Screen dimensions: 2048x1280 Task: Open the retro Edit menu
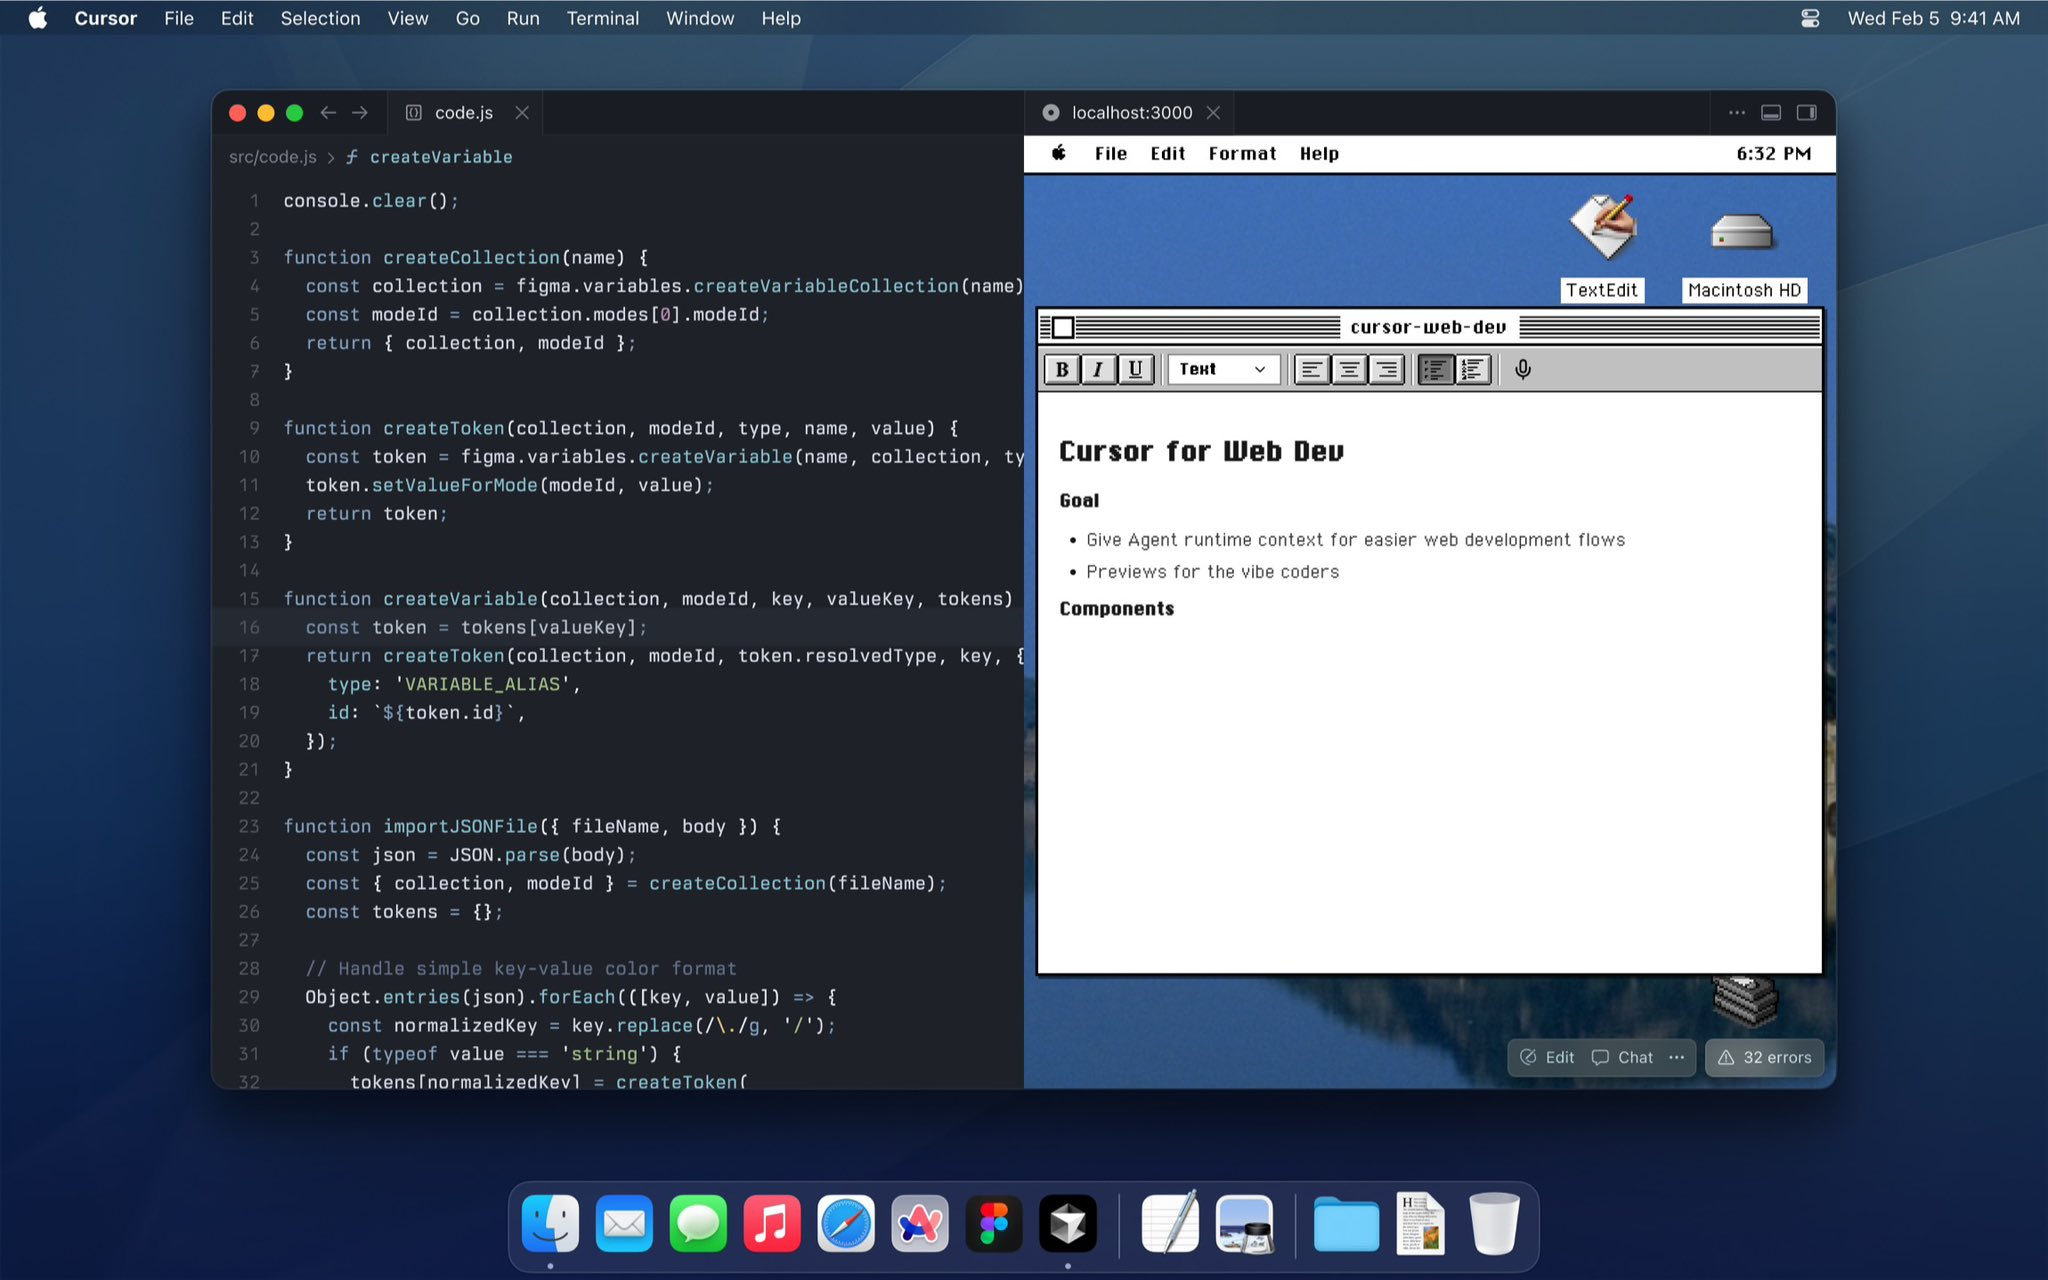pos(1167,153)
